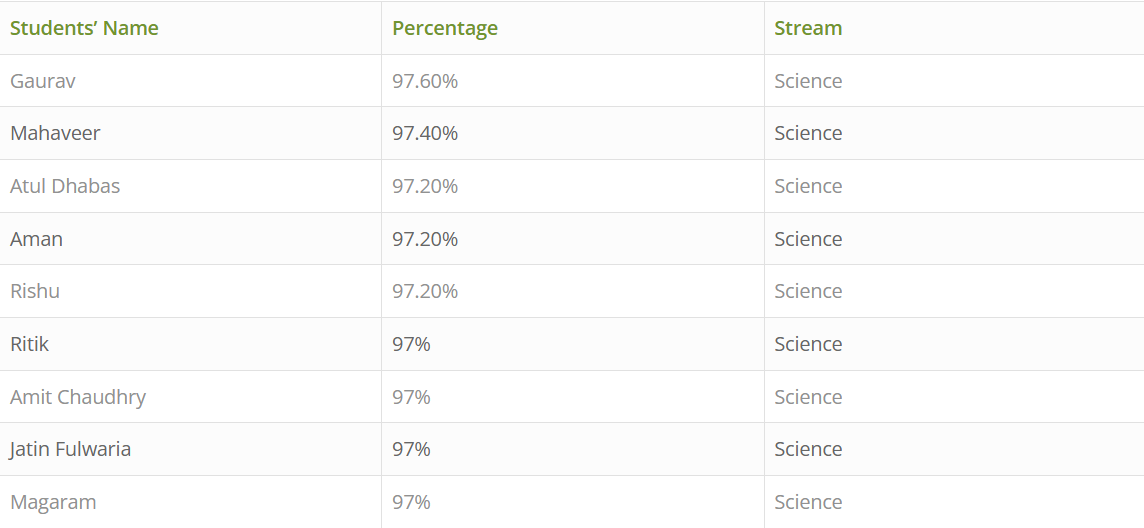Select the name Gaurav in the table
1144x528 pixels.
[42, 81]
